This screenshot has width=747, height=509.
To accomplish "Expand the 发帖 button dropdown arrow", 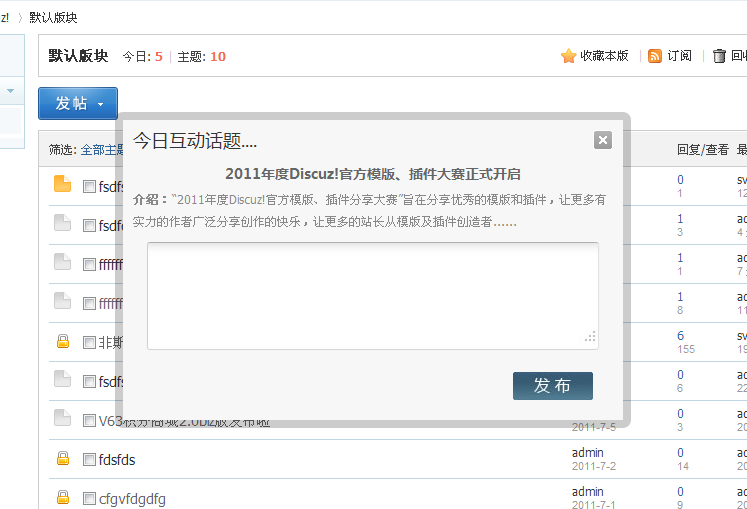I will (101, 104).
